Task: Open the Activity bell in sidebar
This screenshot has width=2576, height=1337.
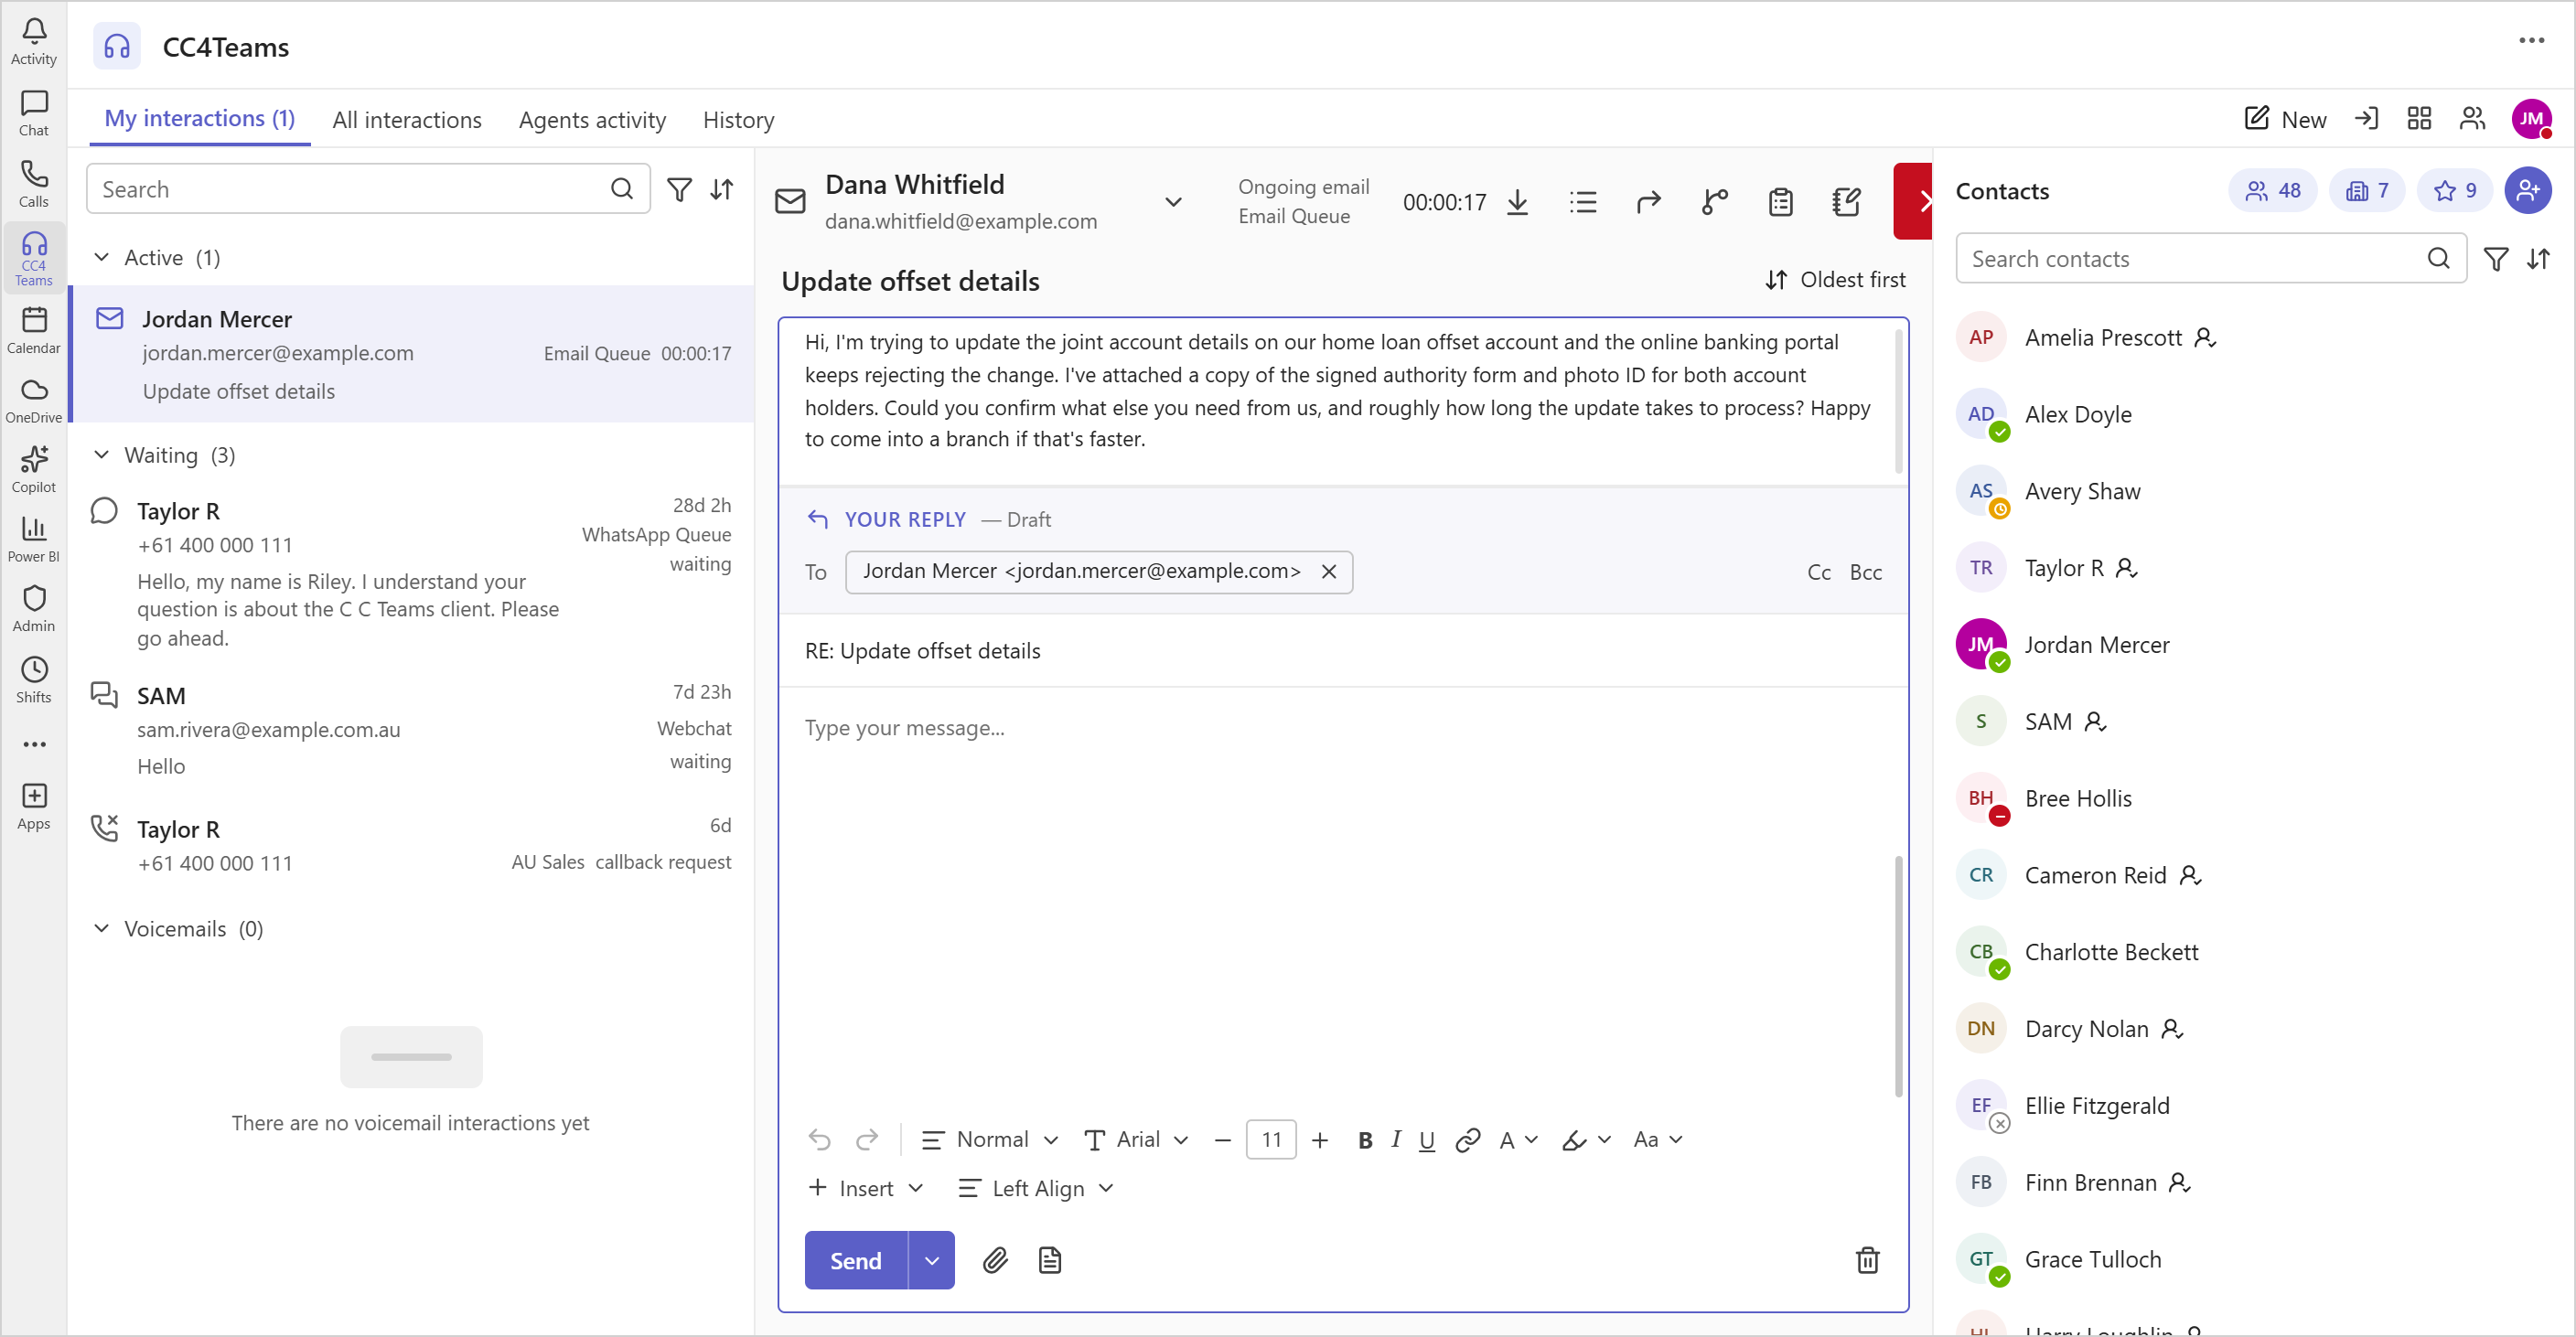Action: (x=33, y=41)
